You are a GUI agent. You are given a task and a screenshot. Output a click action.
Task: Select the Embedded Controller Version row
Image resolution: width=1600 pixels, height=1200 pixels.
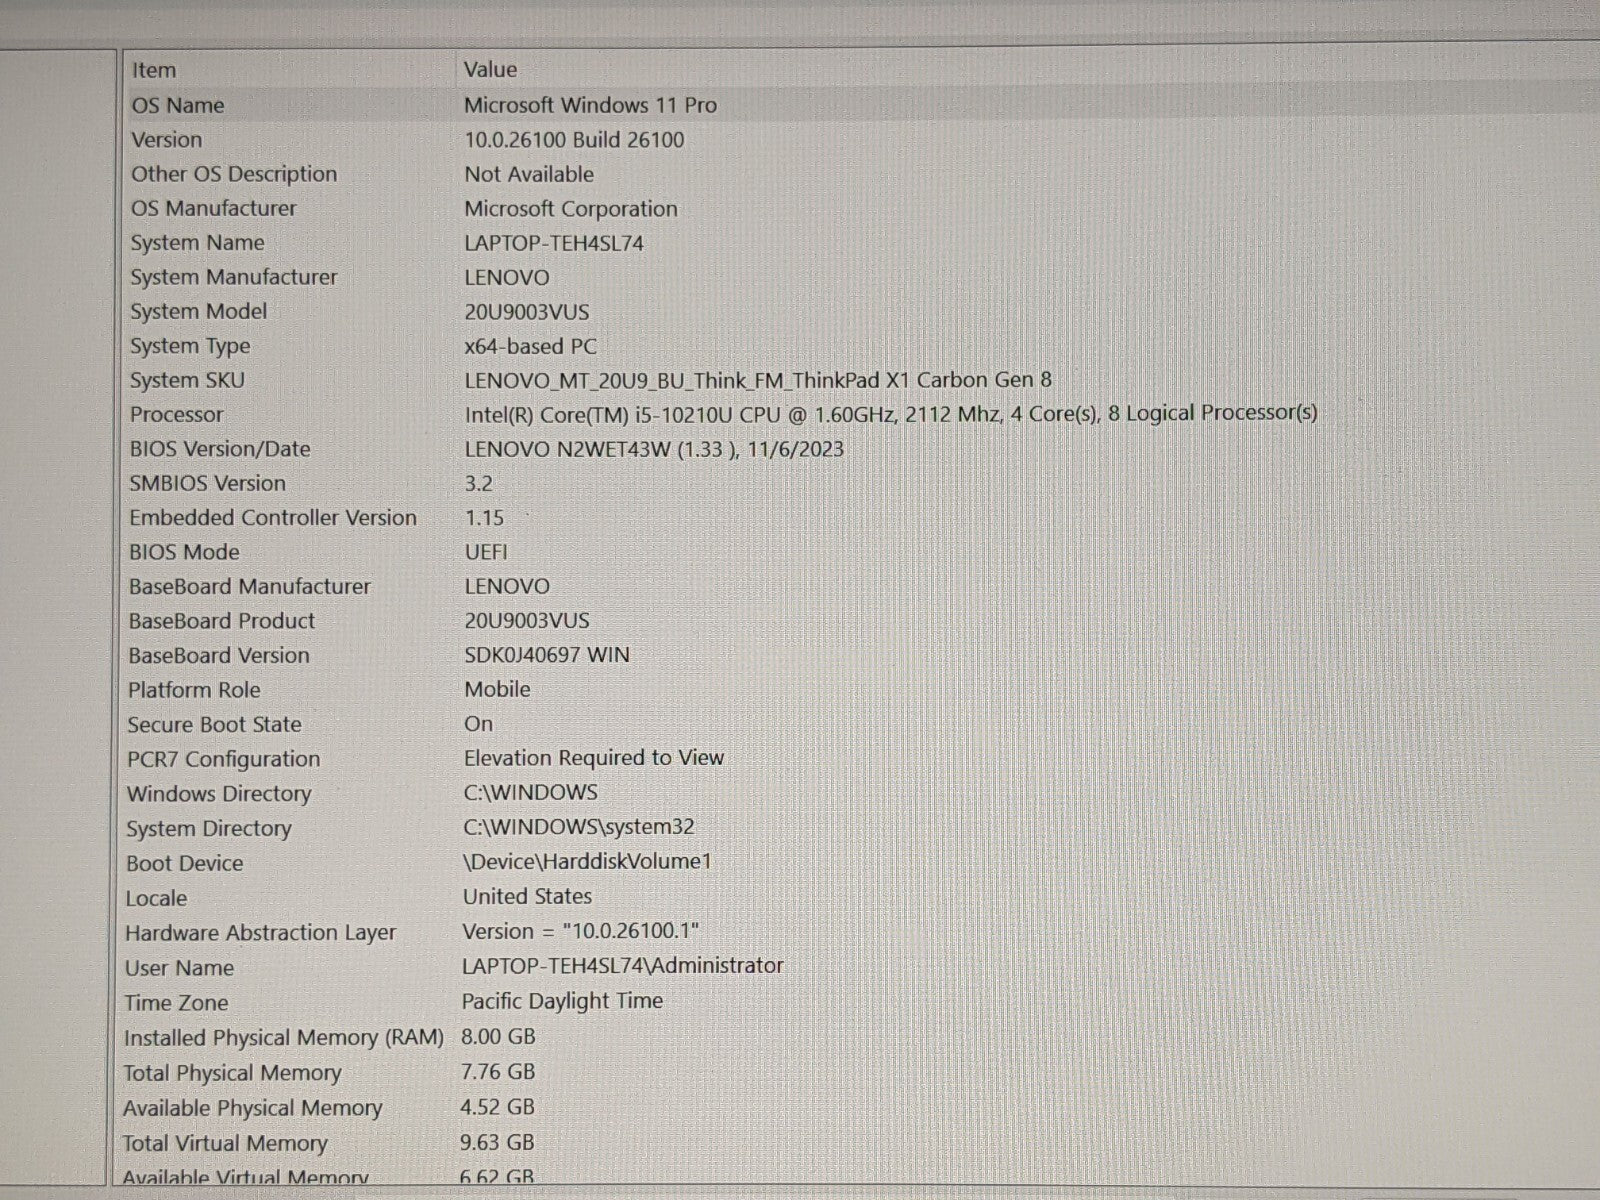click(x=272, y=518)
